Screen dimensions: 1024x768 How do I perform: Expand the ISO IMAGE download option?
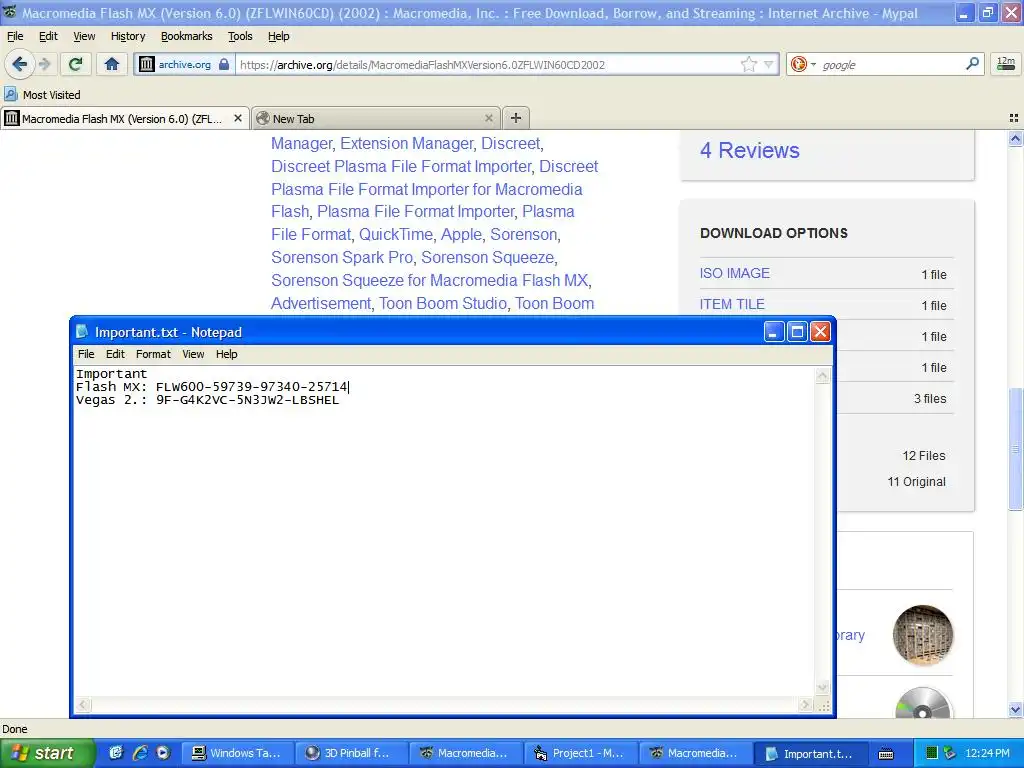[735, 273]
